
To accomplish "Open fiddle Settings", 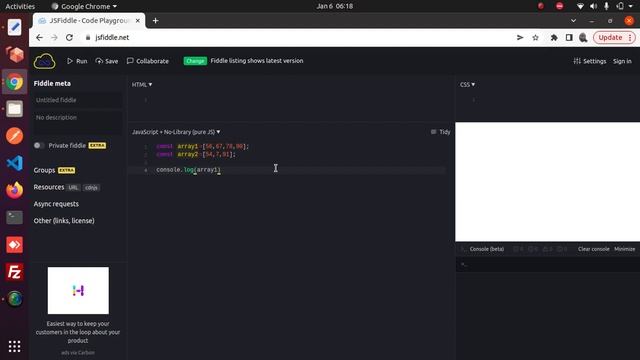I will tap(590, 61).
